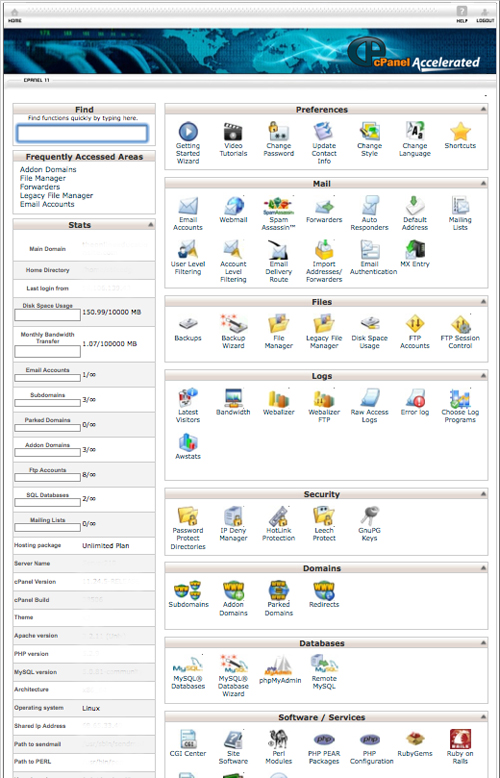Open the Getting Started Wizard icon

coord(188,132)
